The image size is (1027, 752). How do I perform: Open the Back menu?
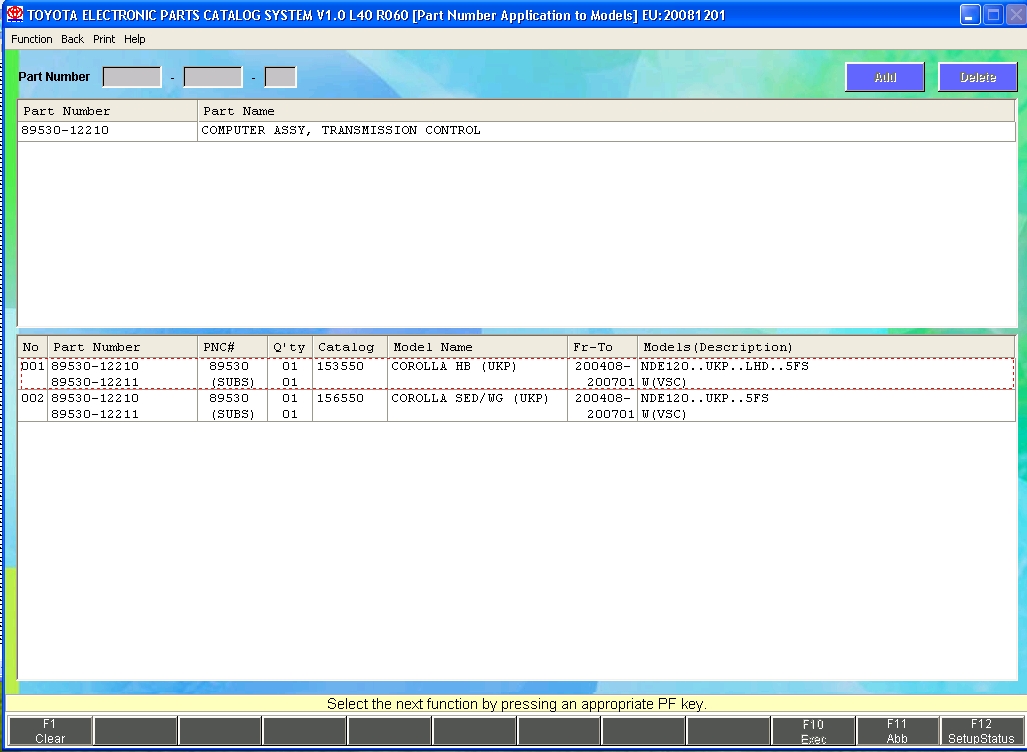(72, 39)
